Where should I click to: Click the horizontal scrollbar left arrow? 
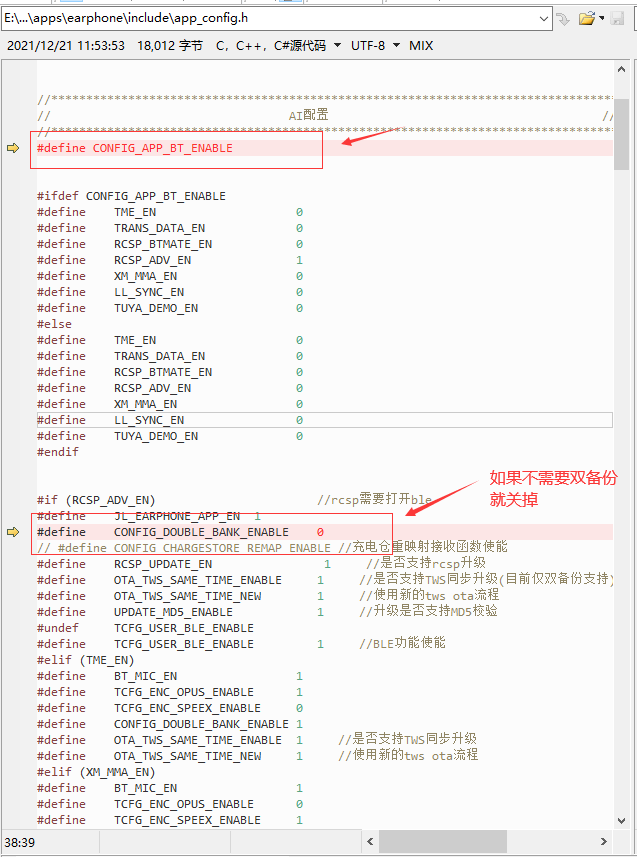(370, 841)
